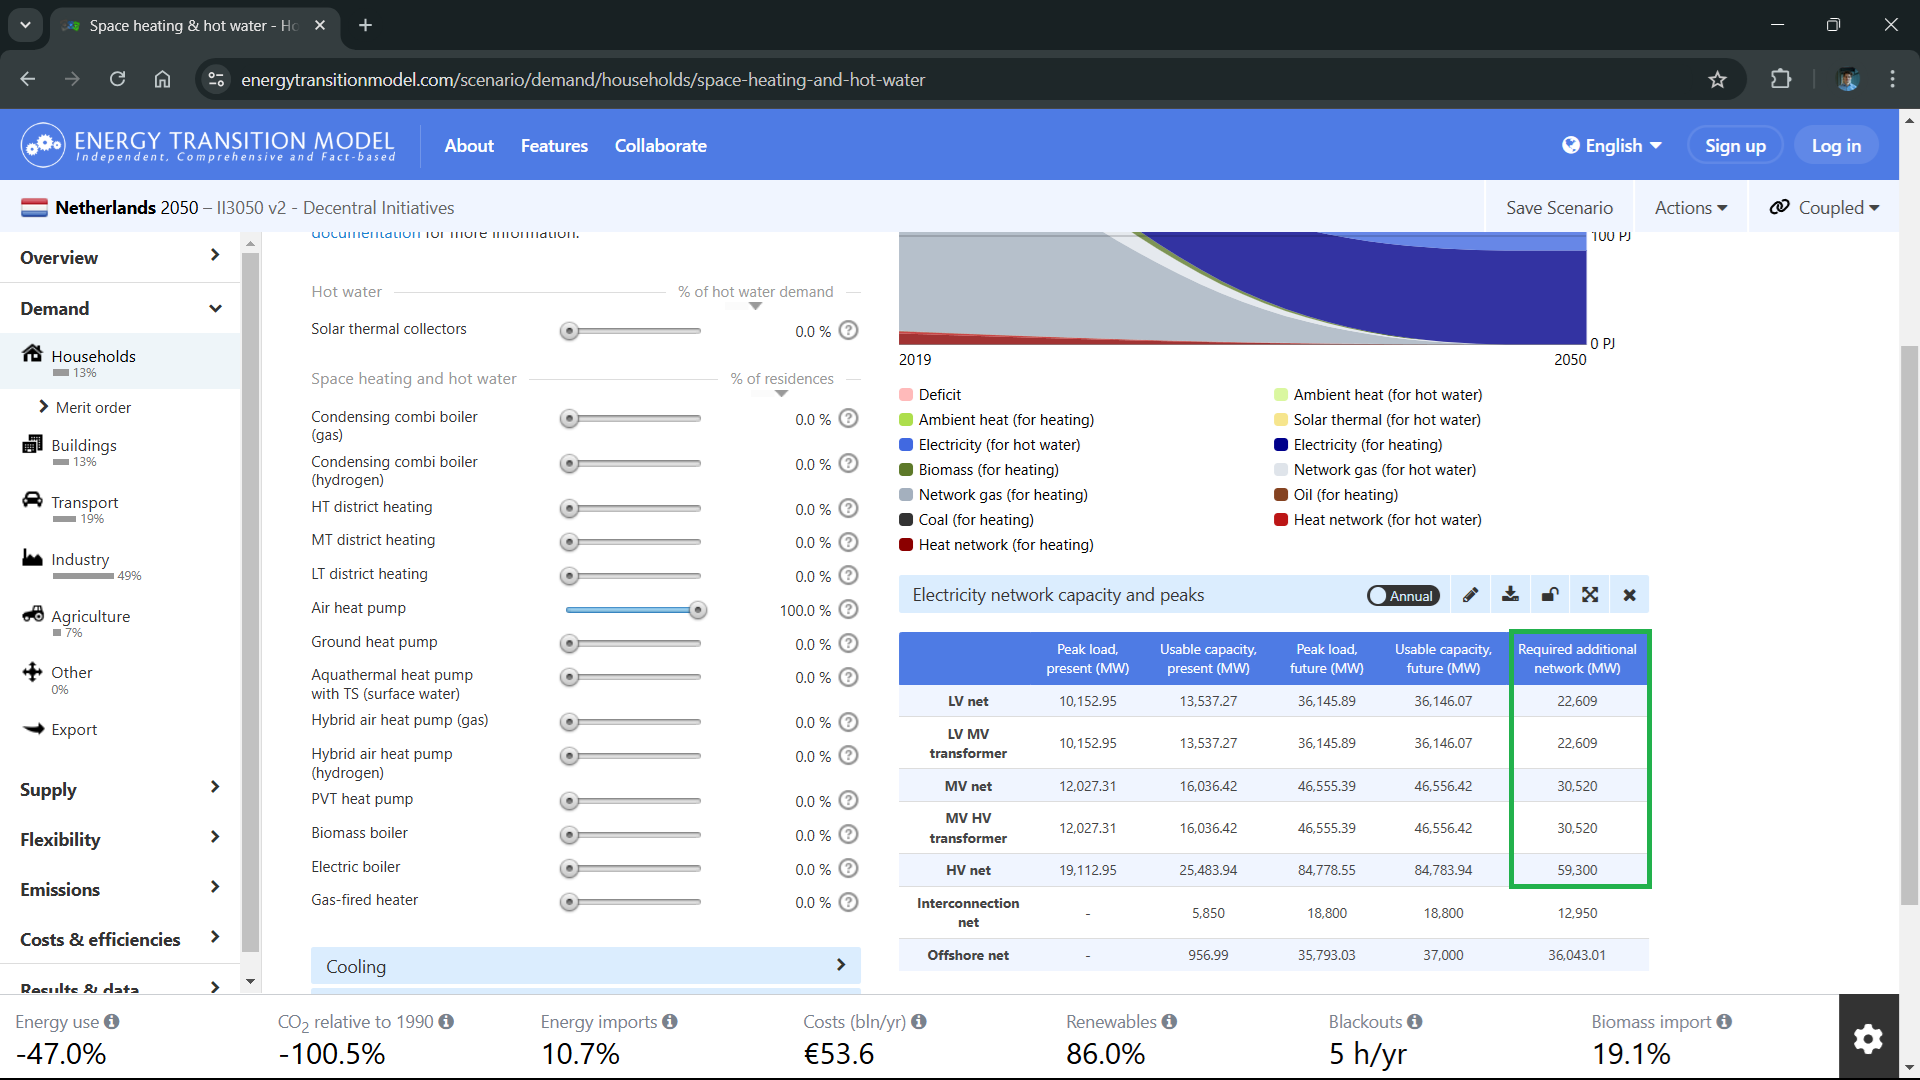This screenshot has height=1080, width=1920.
Task: Show info for Renewables indicator
Action: tap(1169, 1021)
